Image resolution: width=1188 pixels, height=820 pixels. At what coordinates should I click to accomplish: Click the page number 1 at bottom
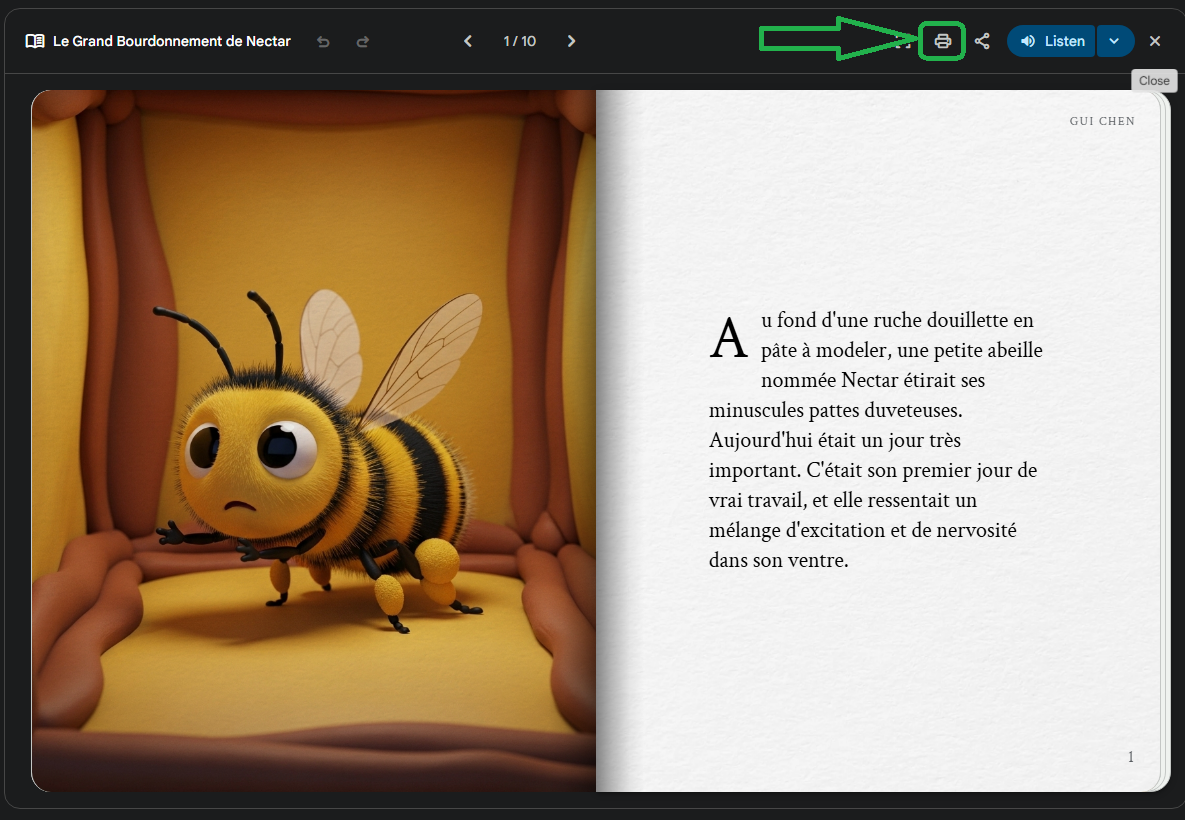point(1130,756)
